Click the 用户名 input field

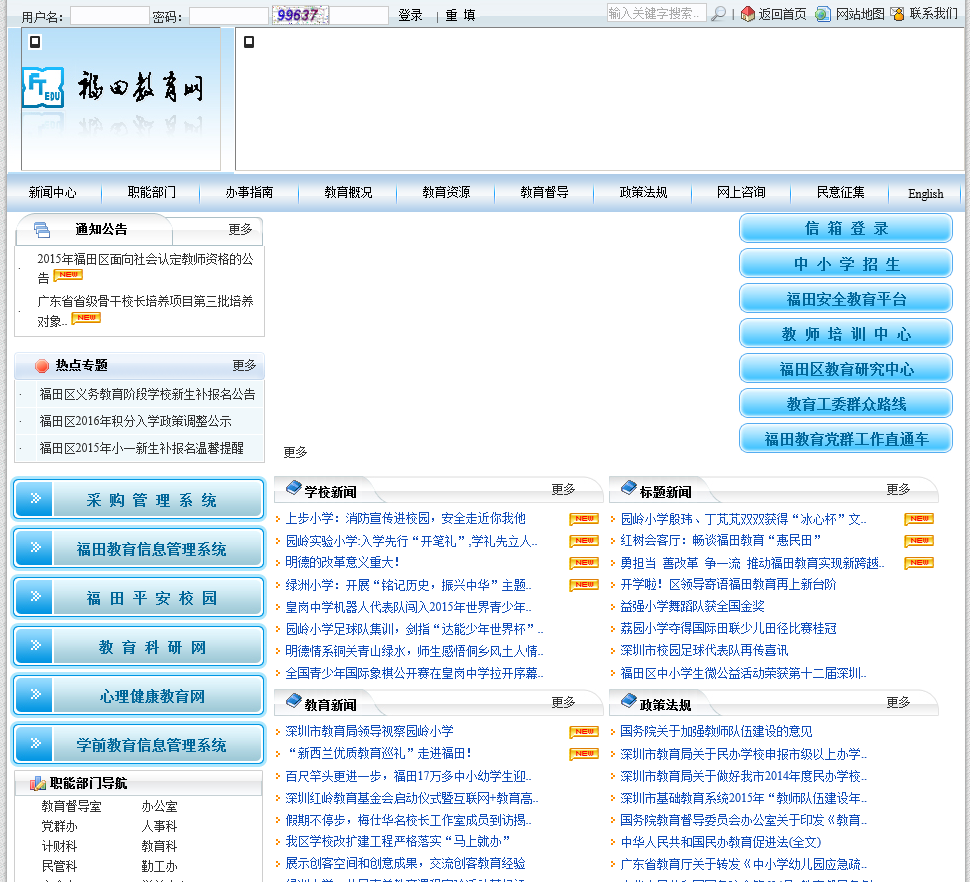pyautogui.click(x=109, y=16)
